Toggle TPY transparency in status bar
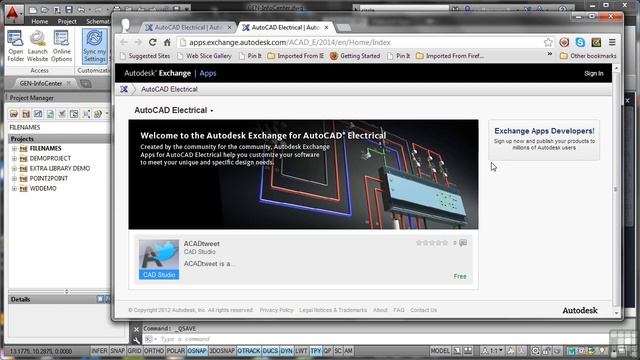Image resolution: width=640 pixels, height=360 pixels. point(316,351)
